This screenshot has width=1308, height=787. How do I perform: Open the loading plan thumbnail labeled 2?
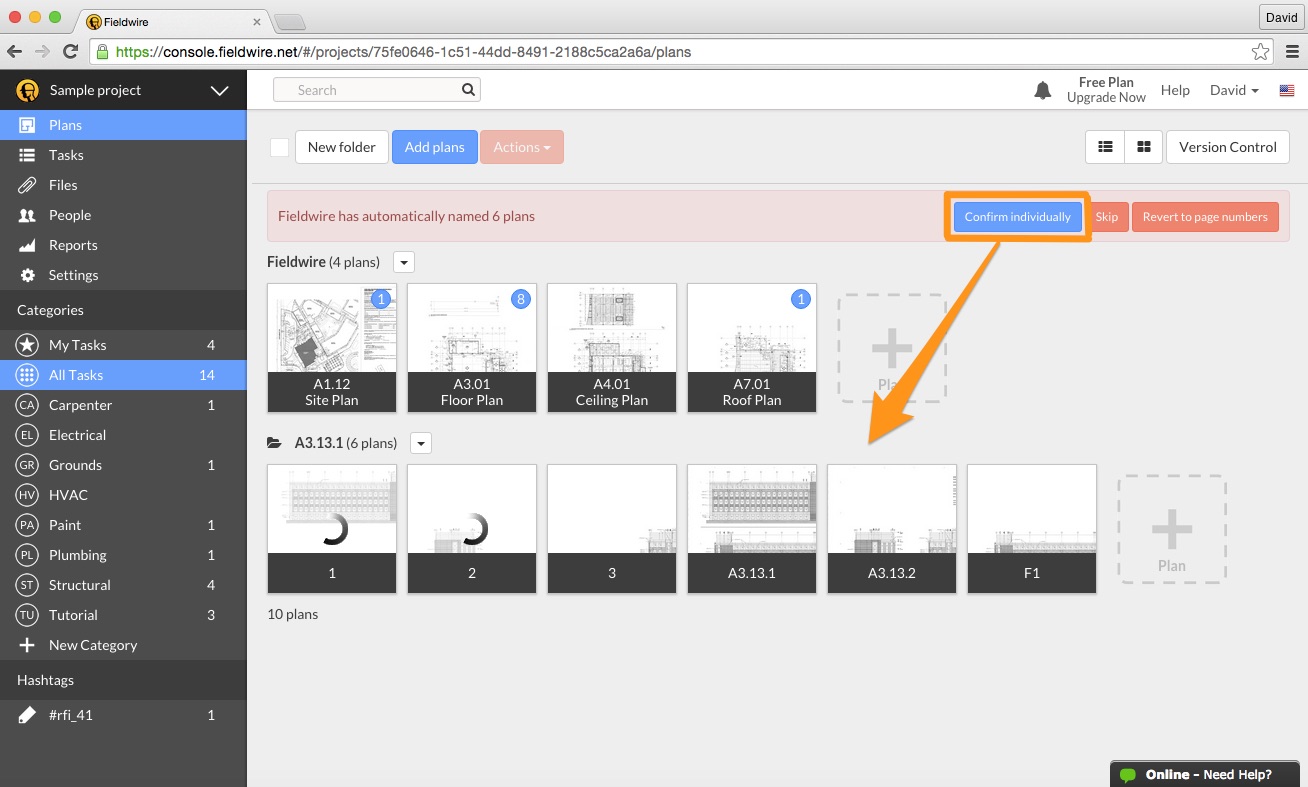point(472,528)
